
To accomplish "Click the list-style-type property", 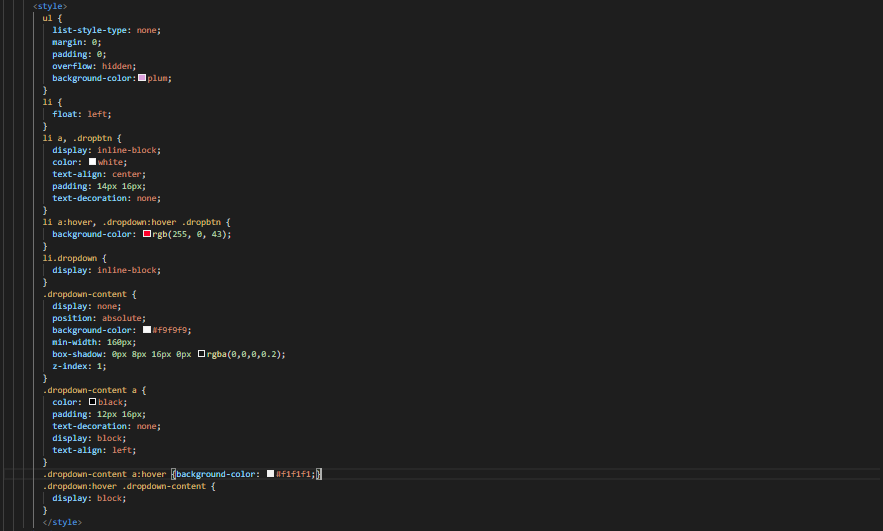I will click(90, 30).
